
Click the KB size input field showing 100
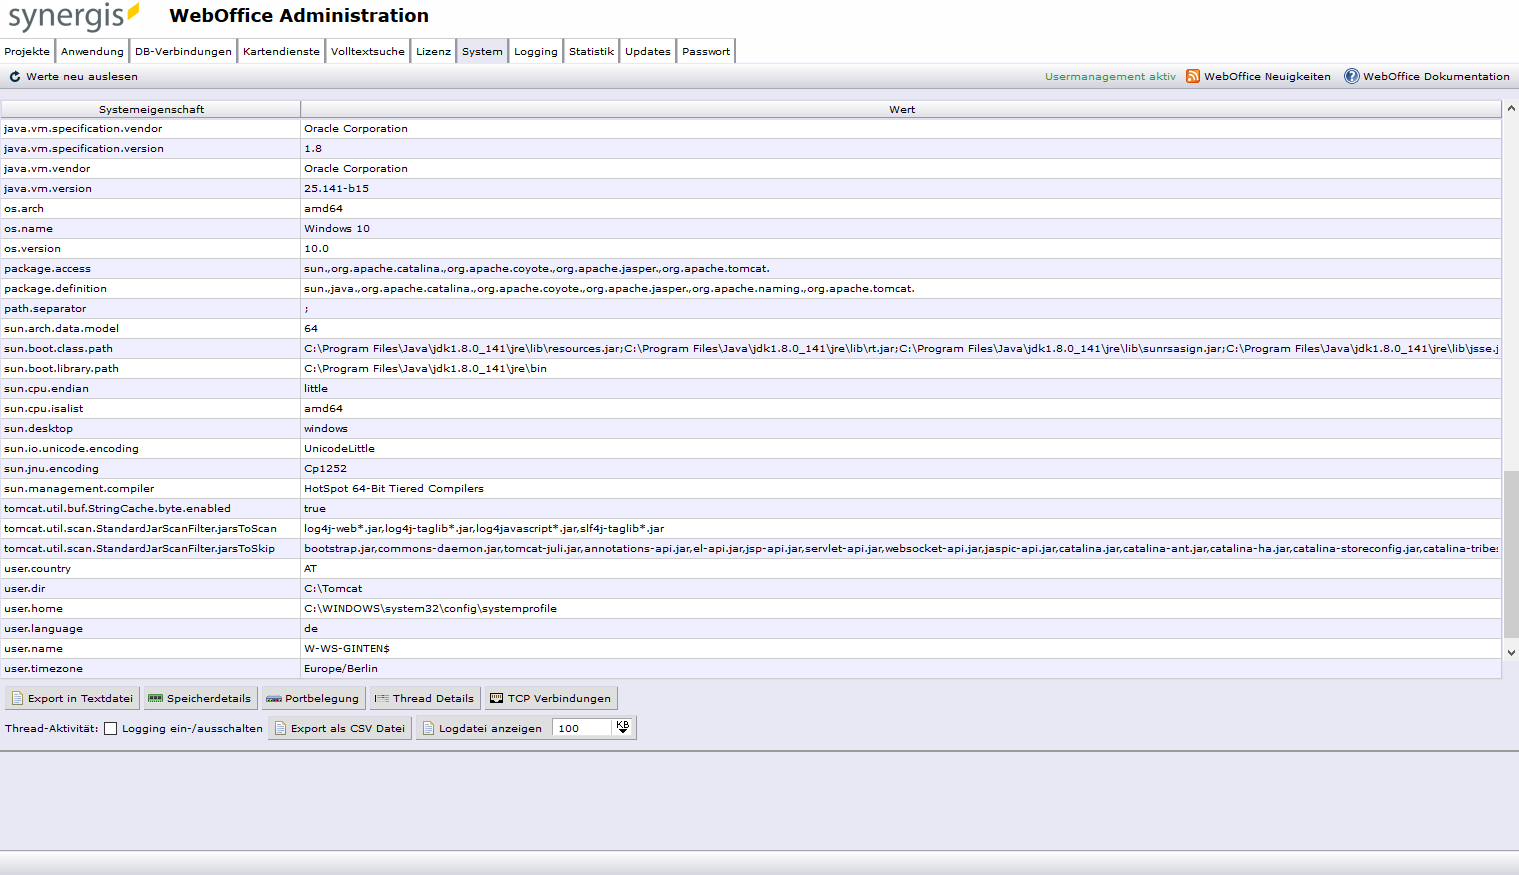[x=582, y=727]
